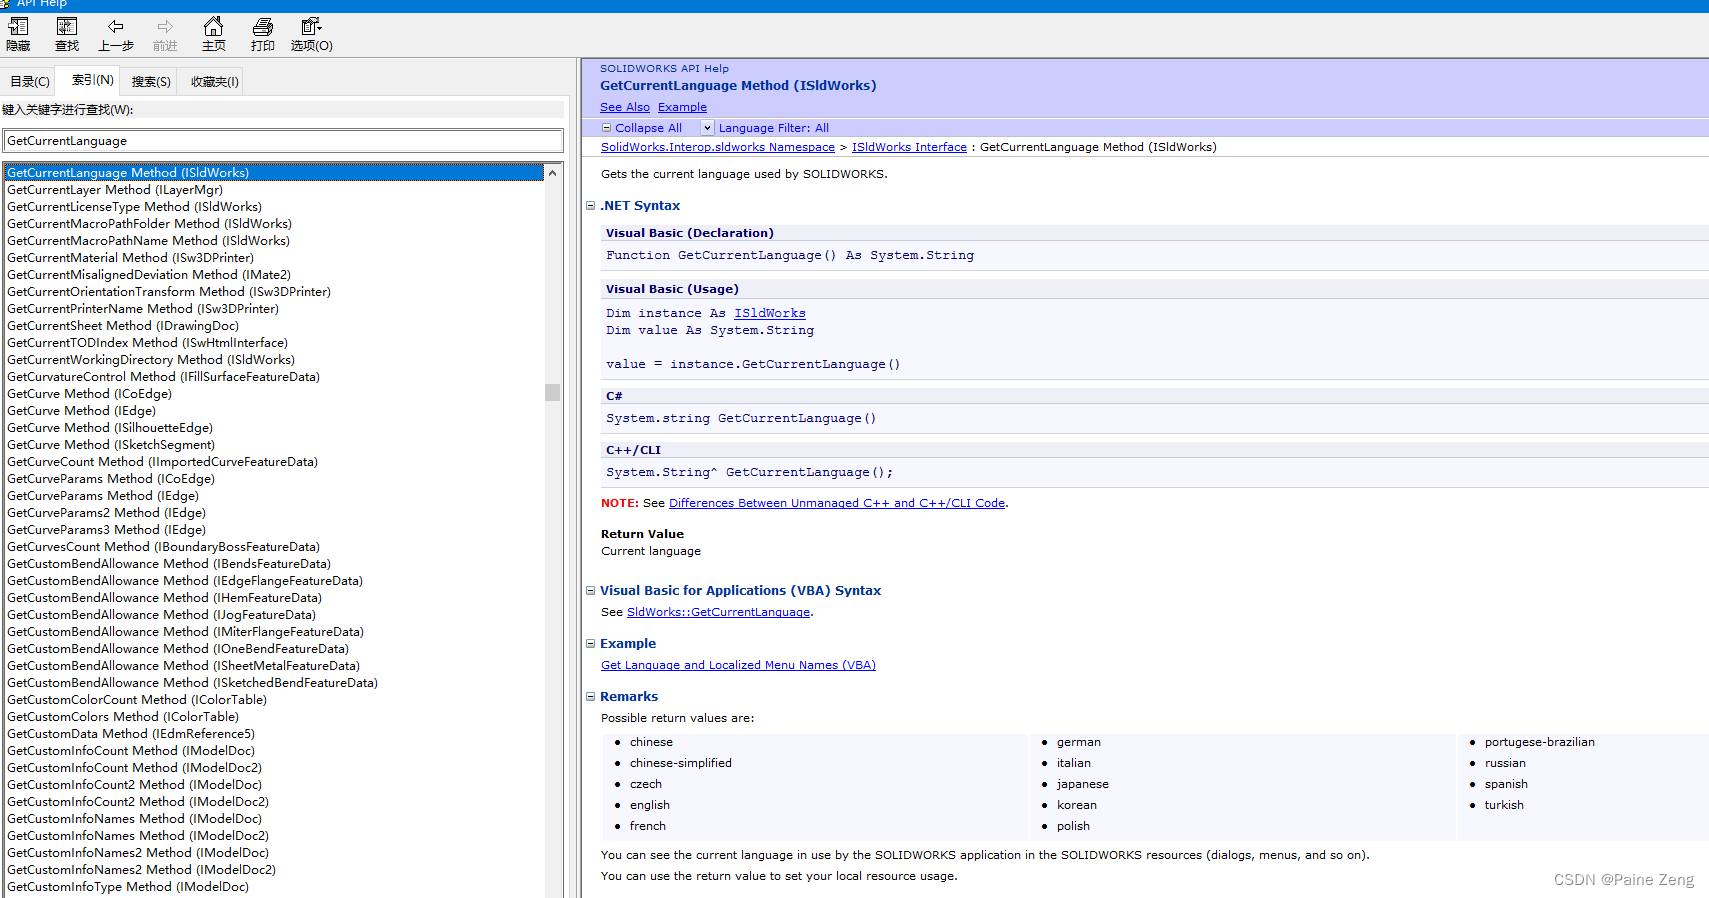This screenshot has height=898, width=1709.
Task: Click ISldWorks link in VB usage code
Action: pos(770,313)
